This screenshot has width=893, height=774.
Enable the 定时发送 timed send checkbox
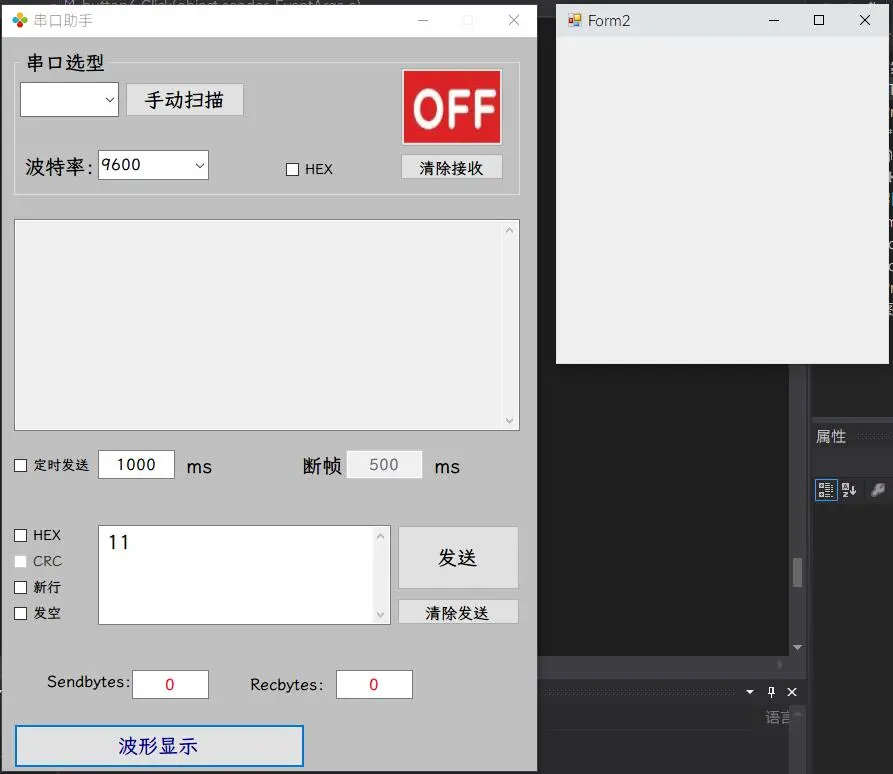click(x=21, y=465)
